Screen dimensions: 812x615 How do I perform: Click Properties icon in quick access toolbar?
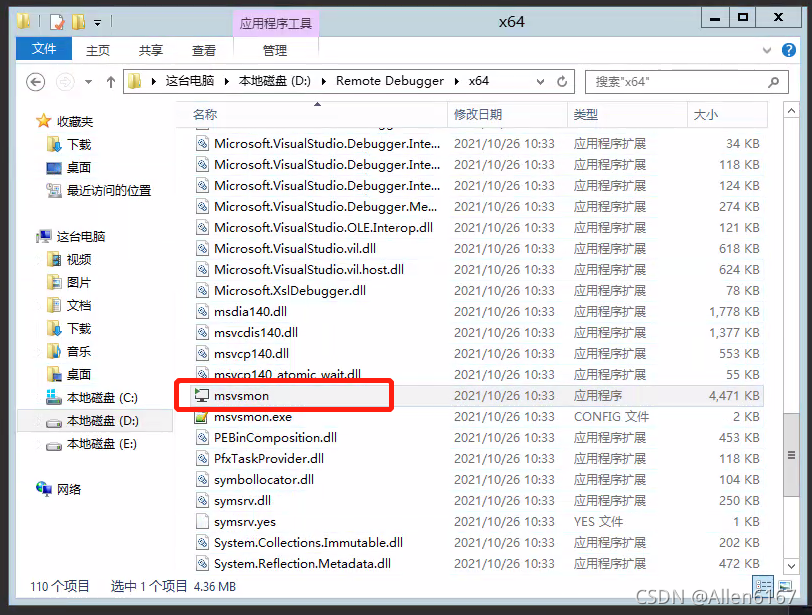coord(56,22)
